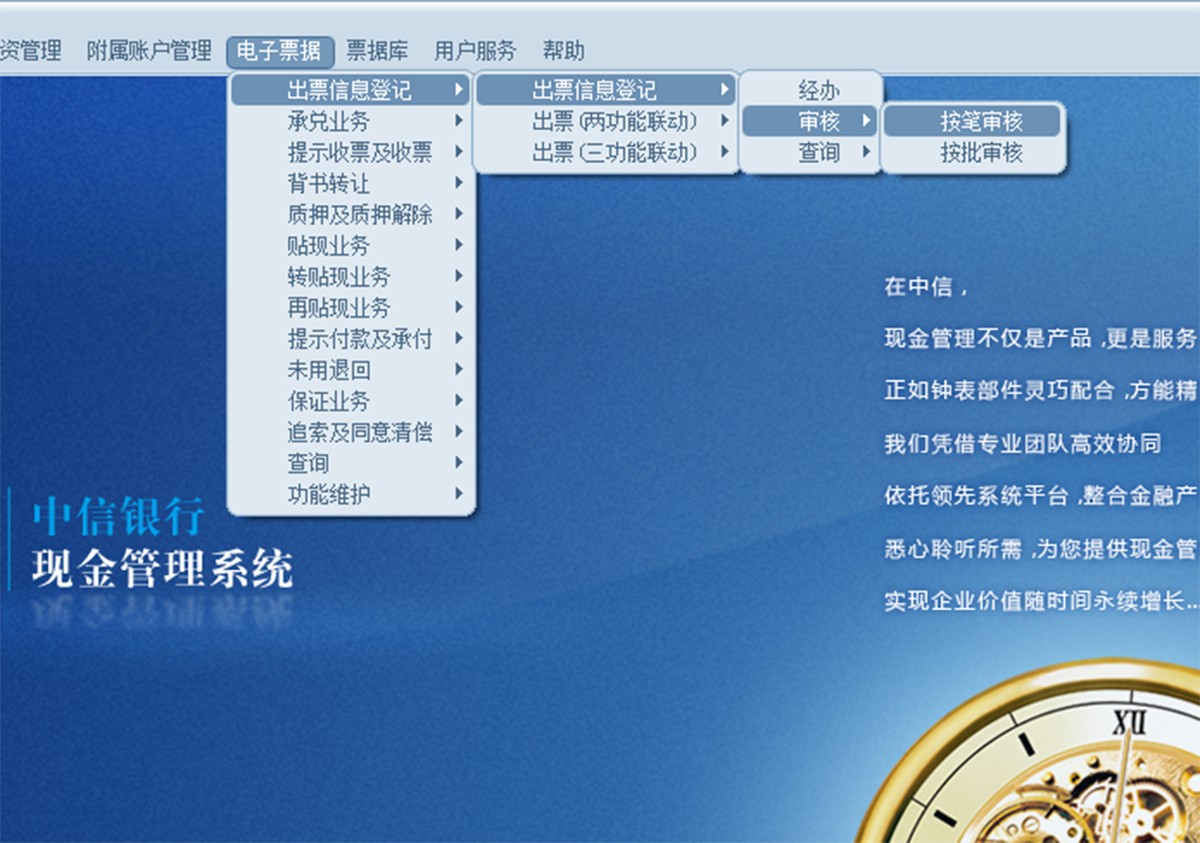Open the 用户服务 menu
1200x843 pixels.
475,51
